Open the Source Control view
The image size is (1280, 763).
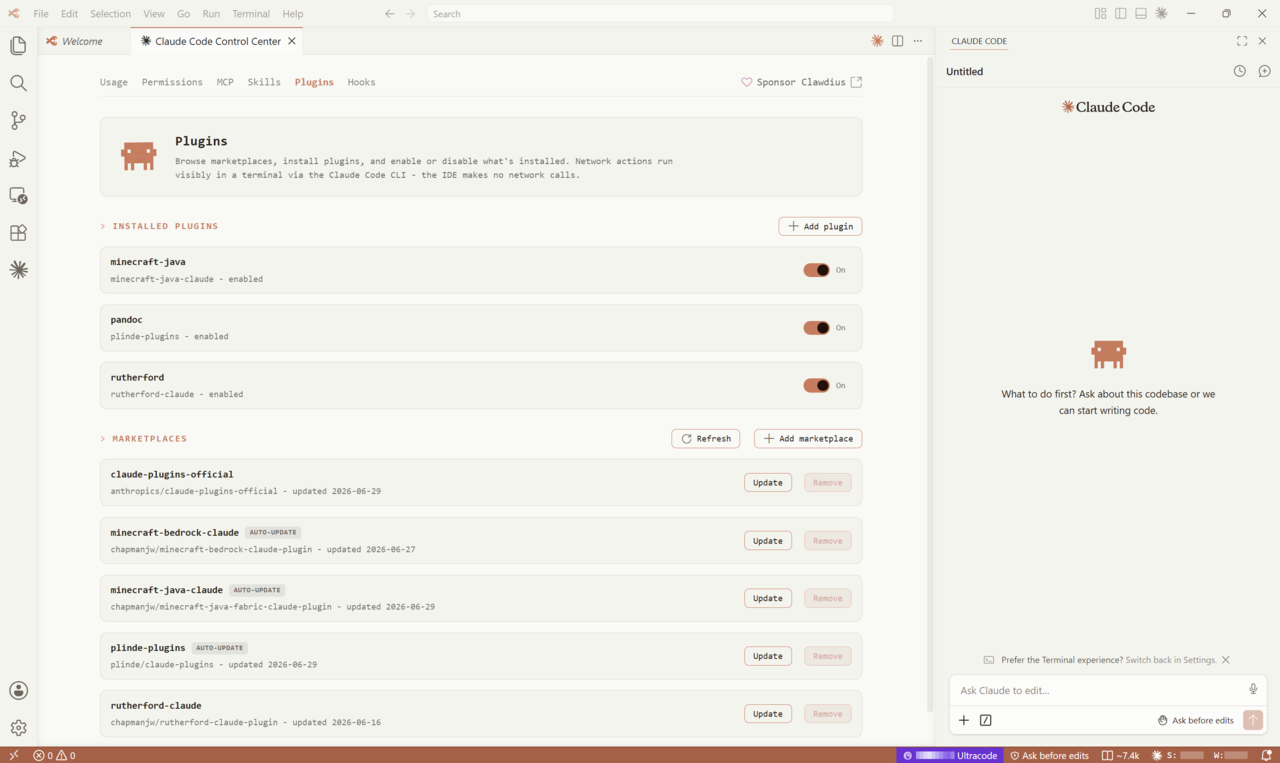pos(18,120)
